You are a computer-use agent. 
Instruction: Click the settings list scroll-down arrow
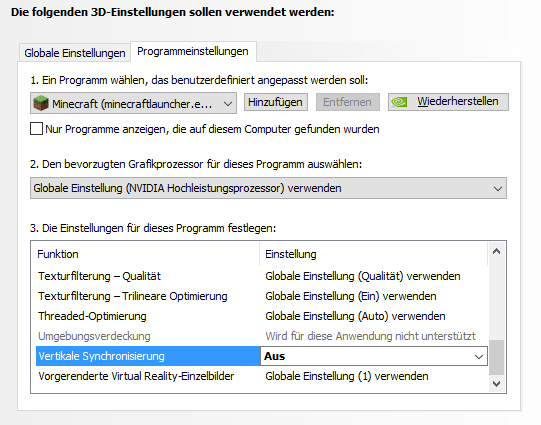coord(496,384)
